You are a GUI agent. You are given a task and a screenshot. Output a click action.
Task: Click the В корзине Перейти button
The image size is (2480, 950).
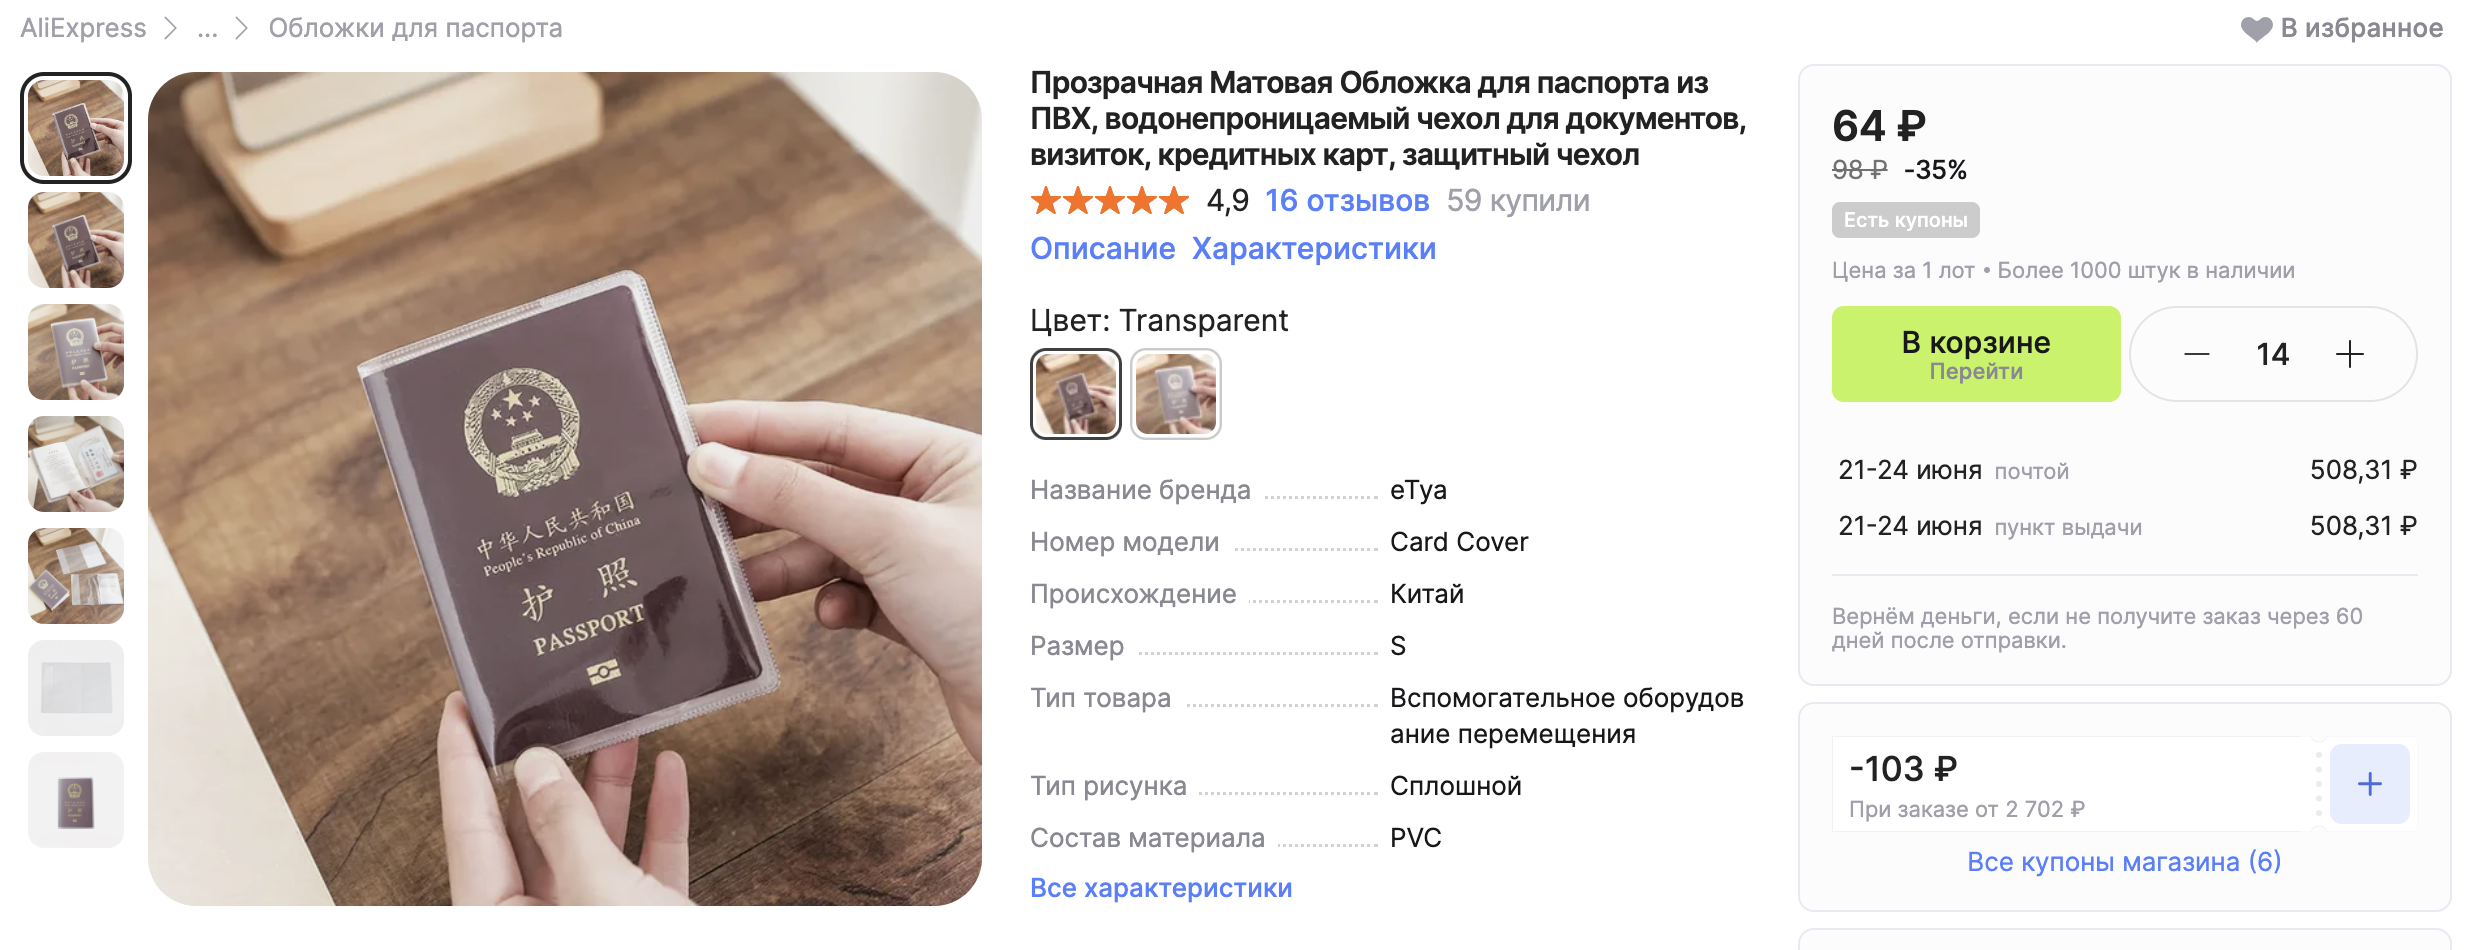click(1976, 354)
